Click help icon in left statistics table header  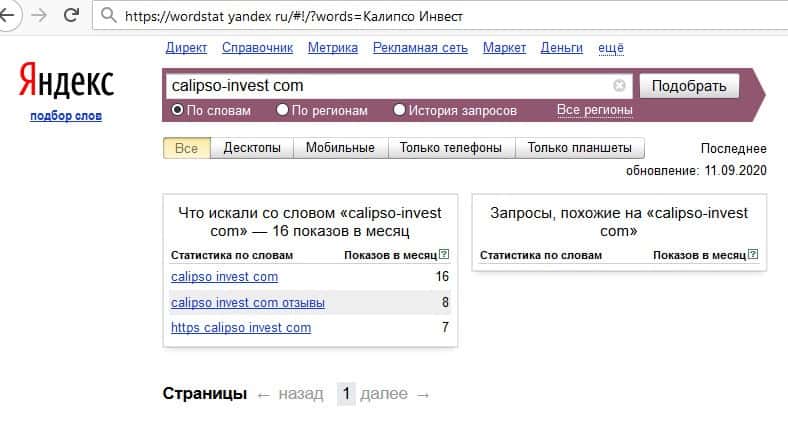[444, 255]
